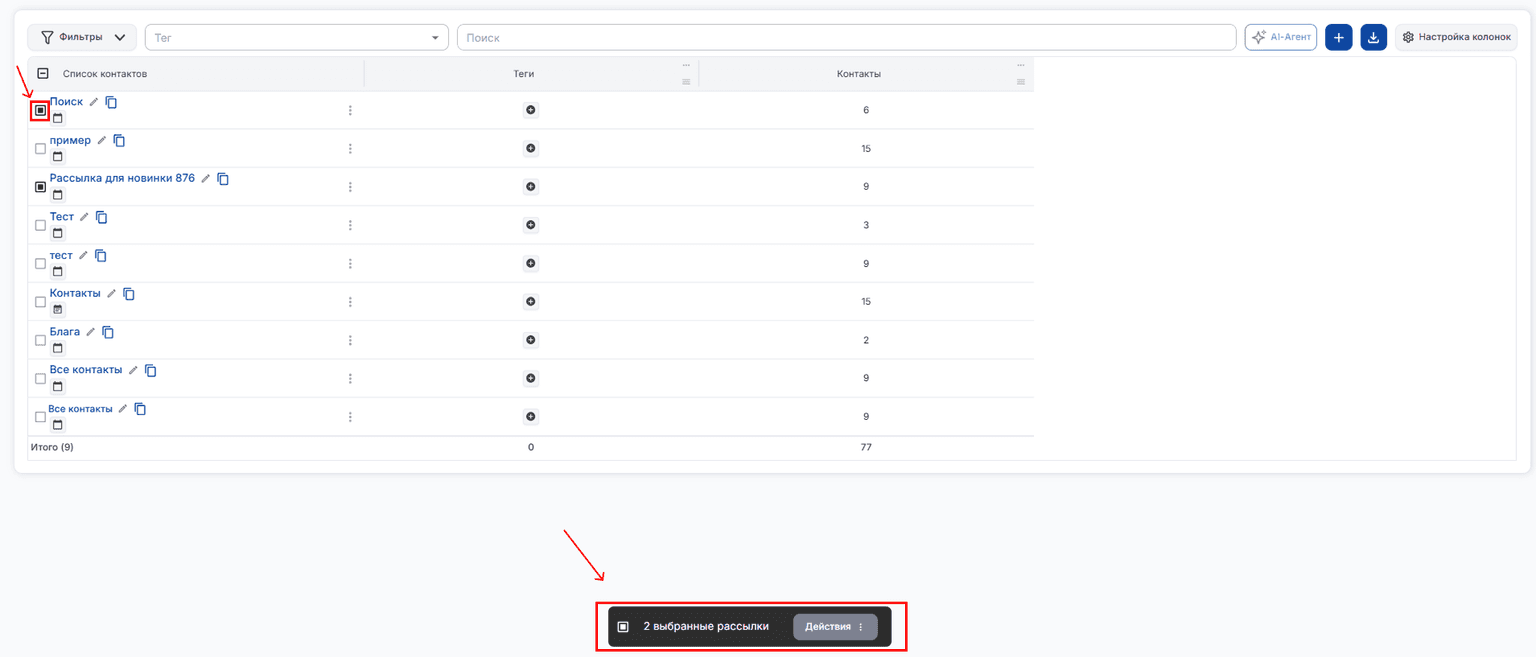Open the Теги column hamburger menu
The height and width of the screenshot is (657, 1536).
pyautogui.click(x=686, y=82)
